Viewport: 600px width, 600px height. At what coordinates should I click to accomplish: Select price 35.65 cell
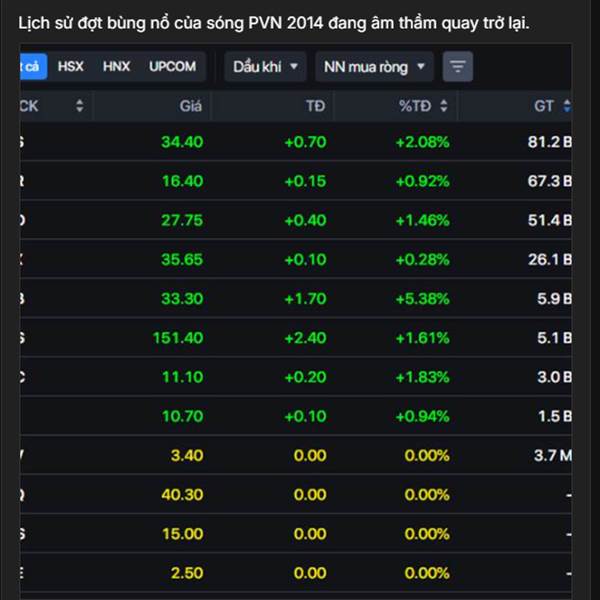click(182, 259)
